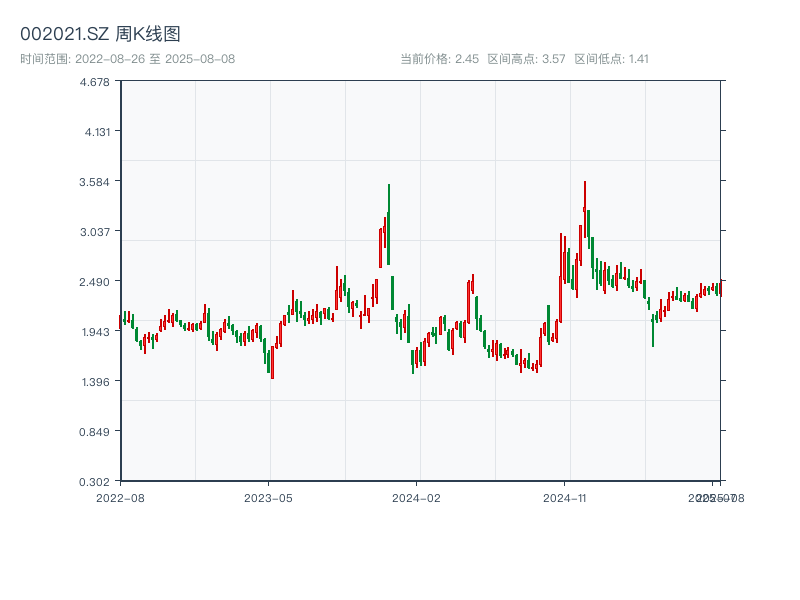Viewport: 800px width, 600px height.
Task: Select the 3.037 y-axis tick label
Action: 94,232
